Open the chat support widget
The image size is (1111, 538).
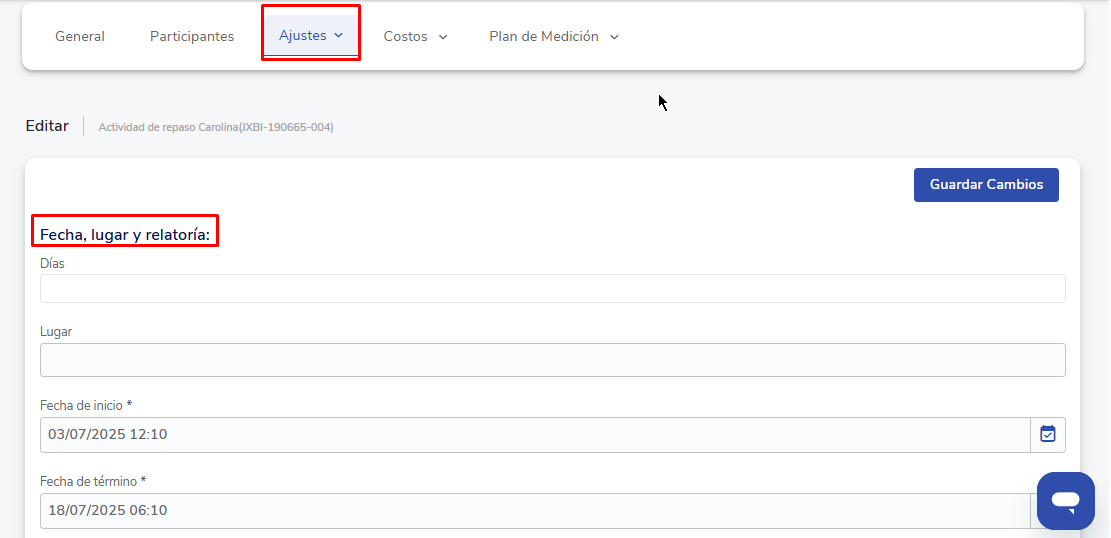click(1065, 501)
